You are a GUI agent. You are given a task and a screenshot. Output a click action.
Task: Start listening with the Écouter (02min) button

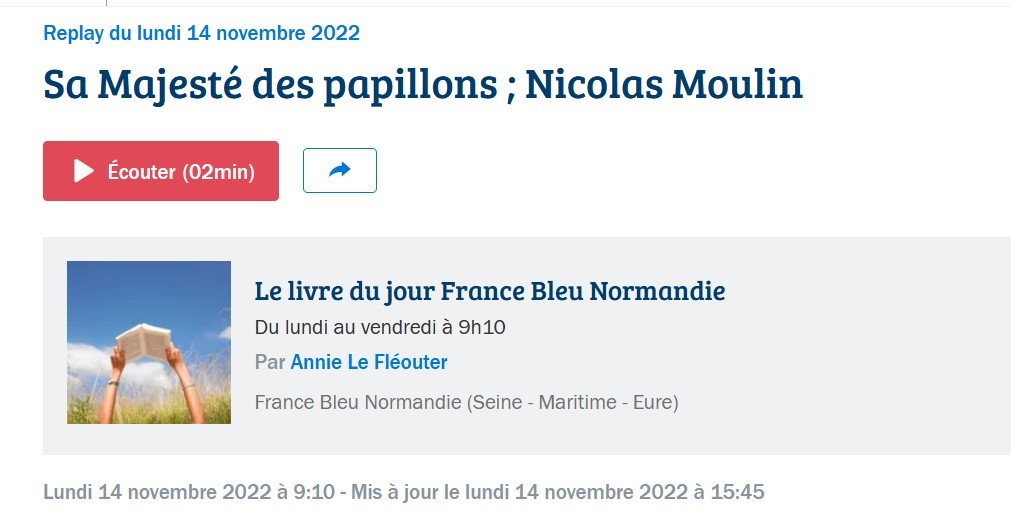click(x=161, y=171)
